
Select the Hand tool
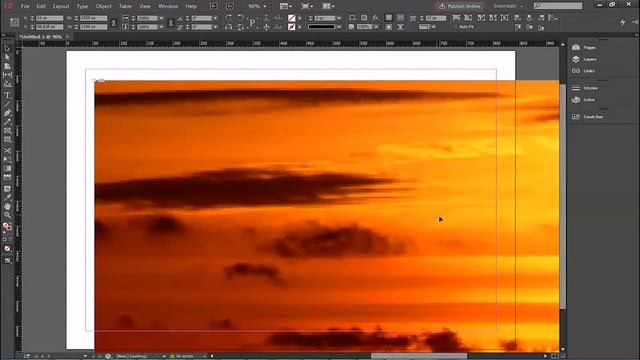coord(7,207)
